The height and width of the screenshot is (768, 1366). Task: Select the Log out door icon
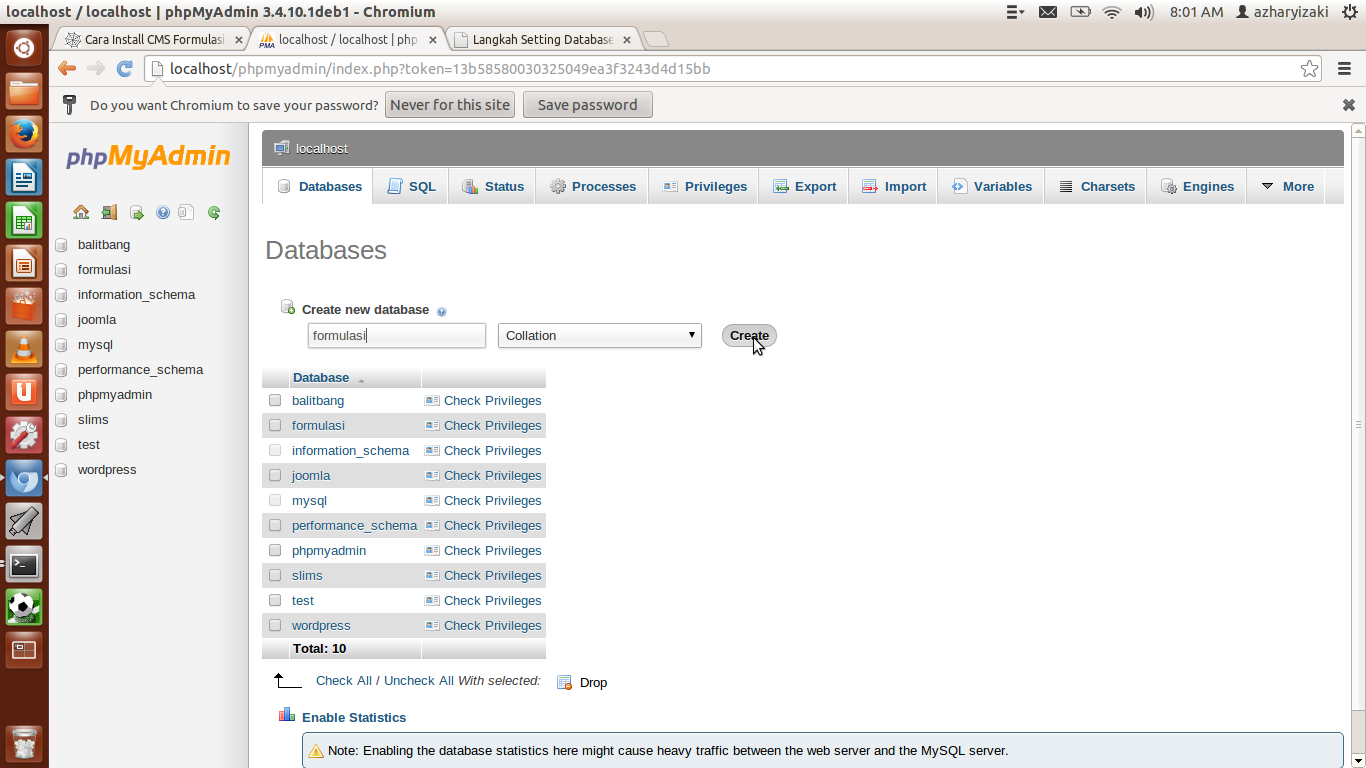tap(109, 212)
